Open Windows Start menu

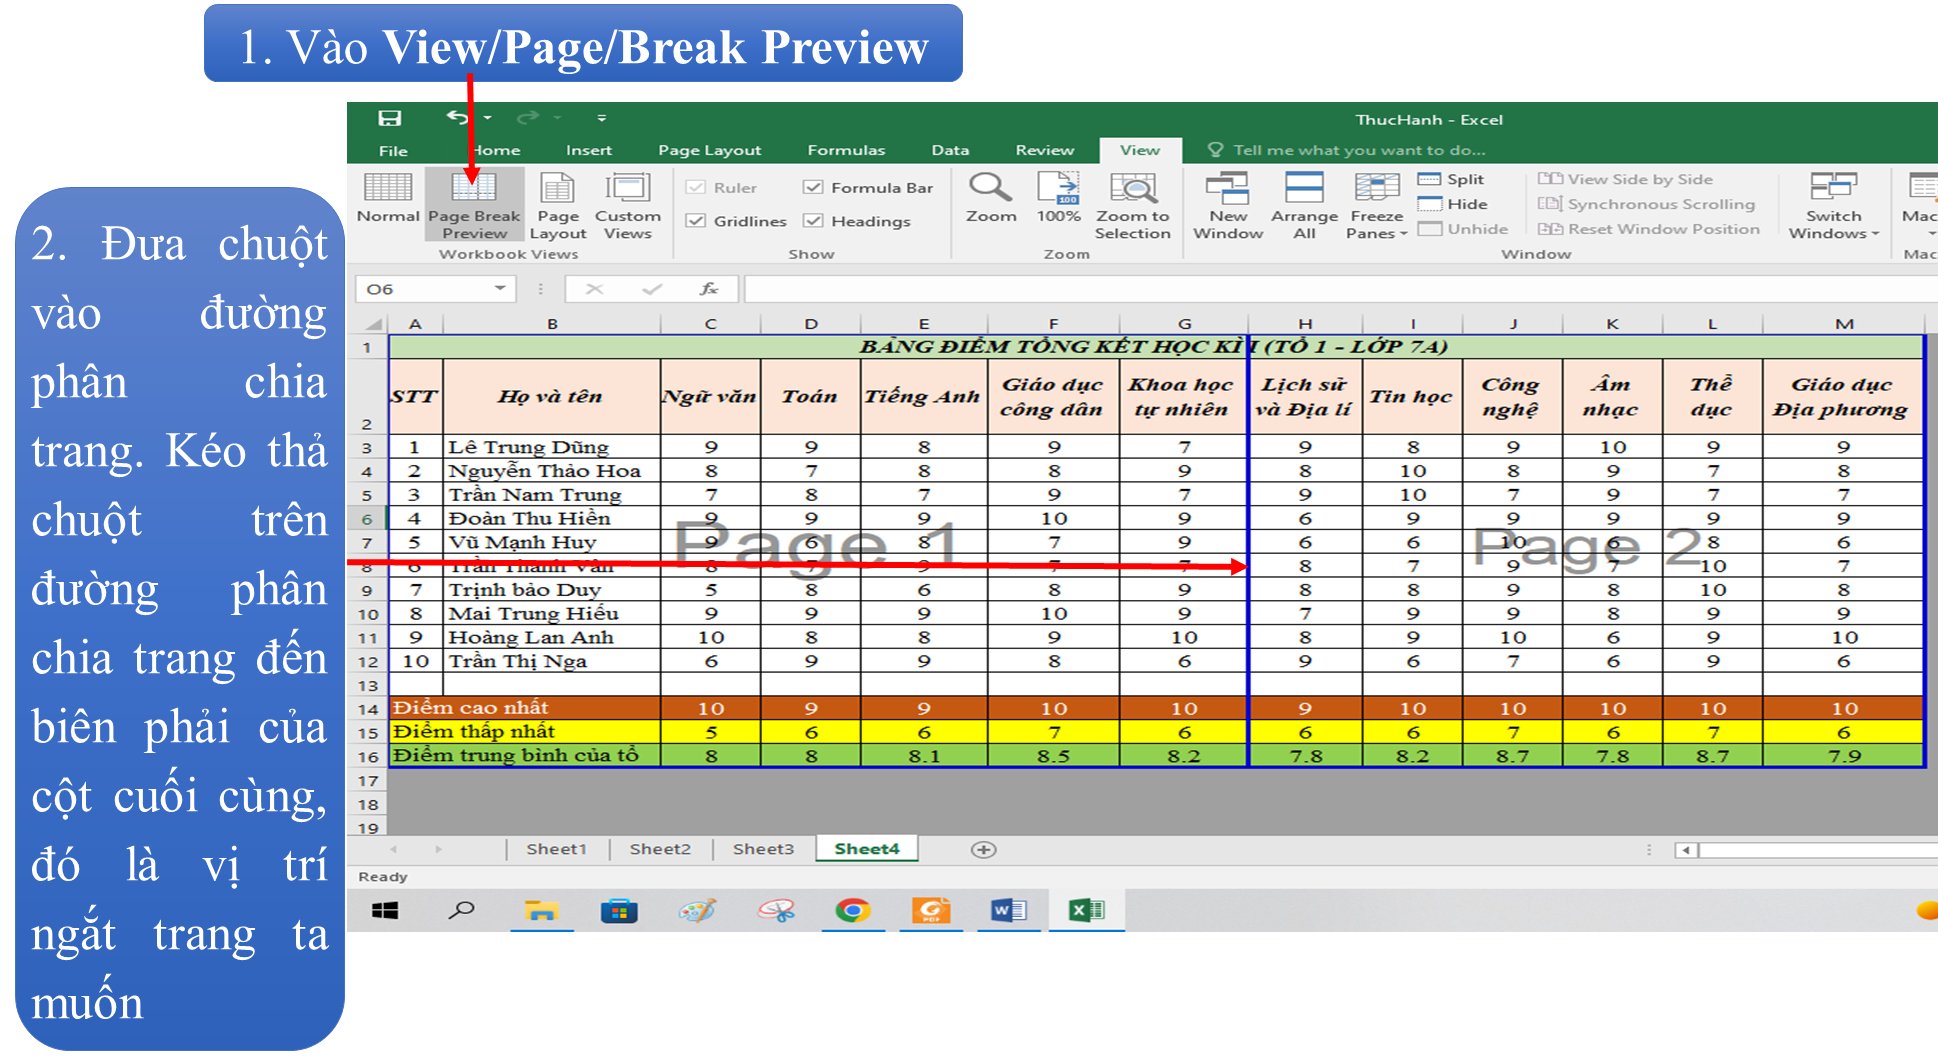tap(385, 910)
